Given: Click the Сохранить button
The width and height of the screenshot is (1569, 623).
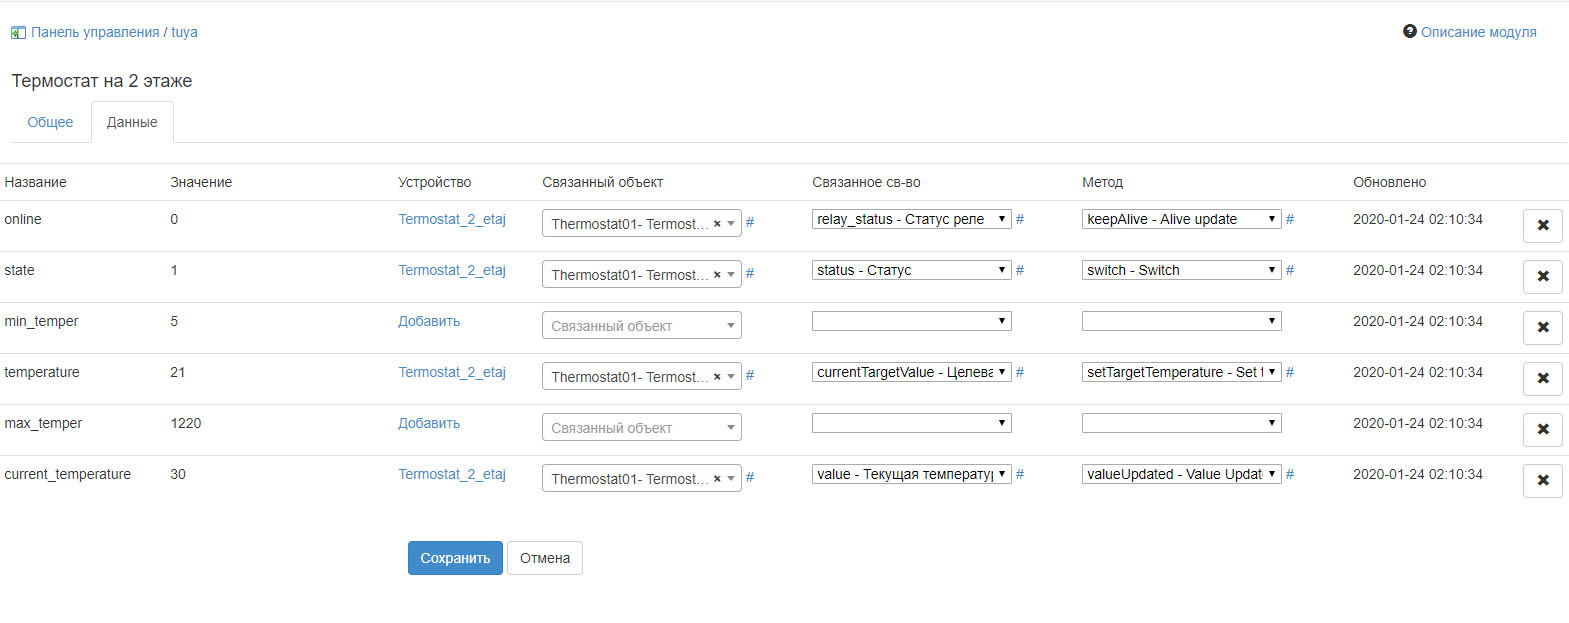Looking at the screenshot, I should pyautogui.click(x=455, y=558).
